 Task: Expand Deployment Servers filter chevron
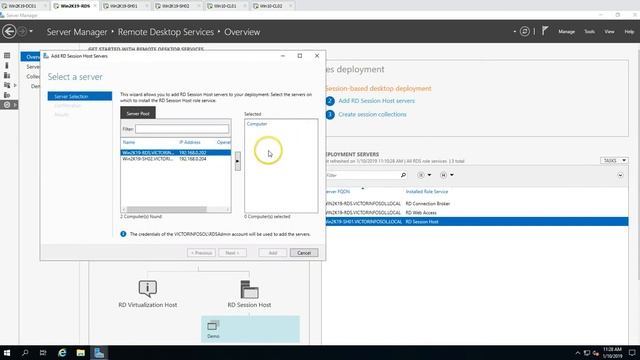620,175
